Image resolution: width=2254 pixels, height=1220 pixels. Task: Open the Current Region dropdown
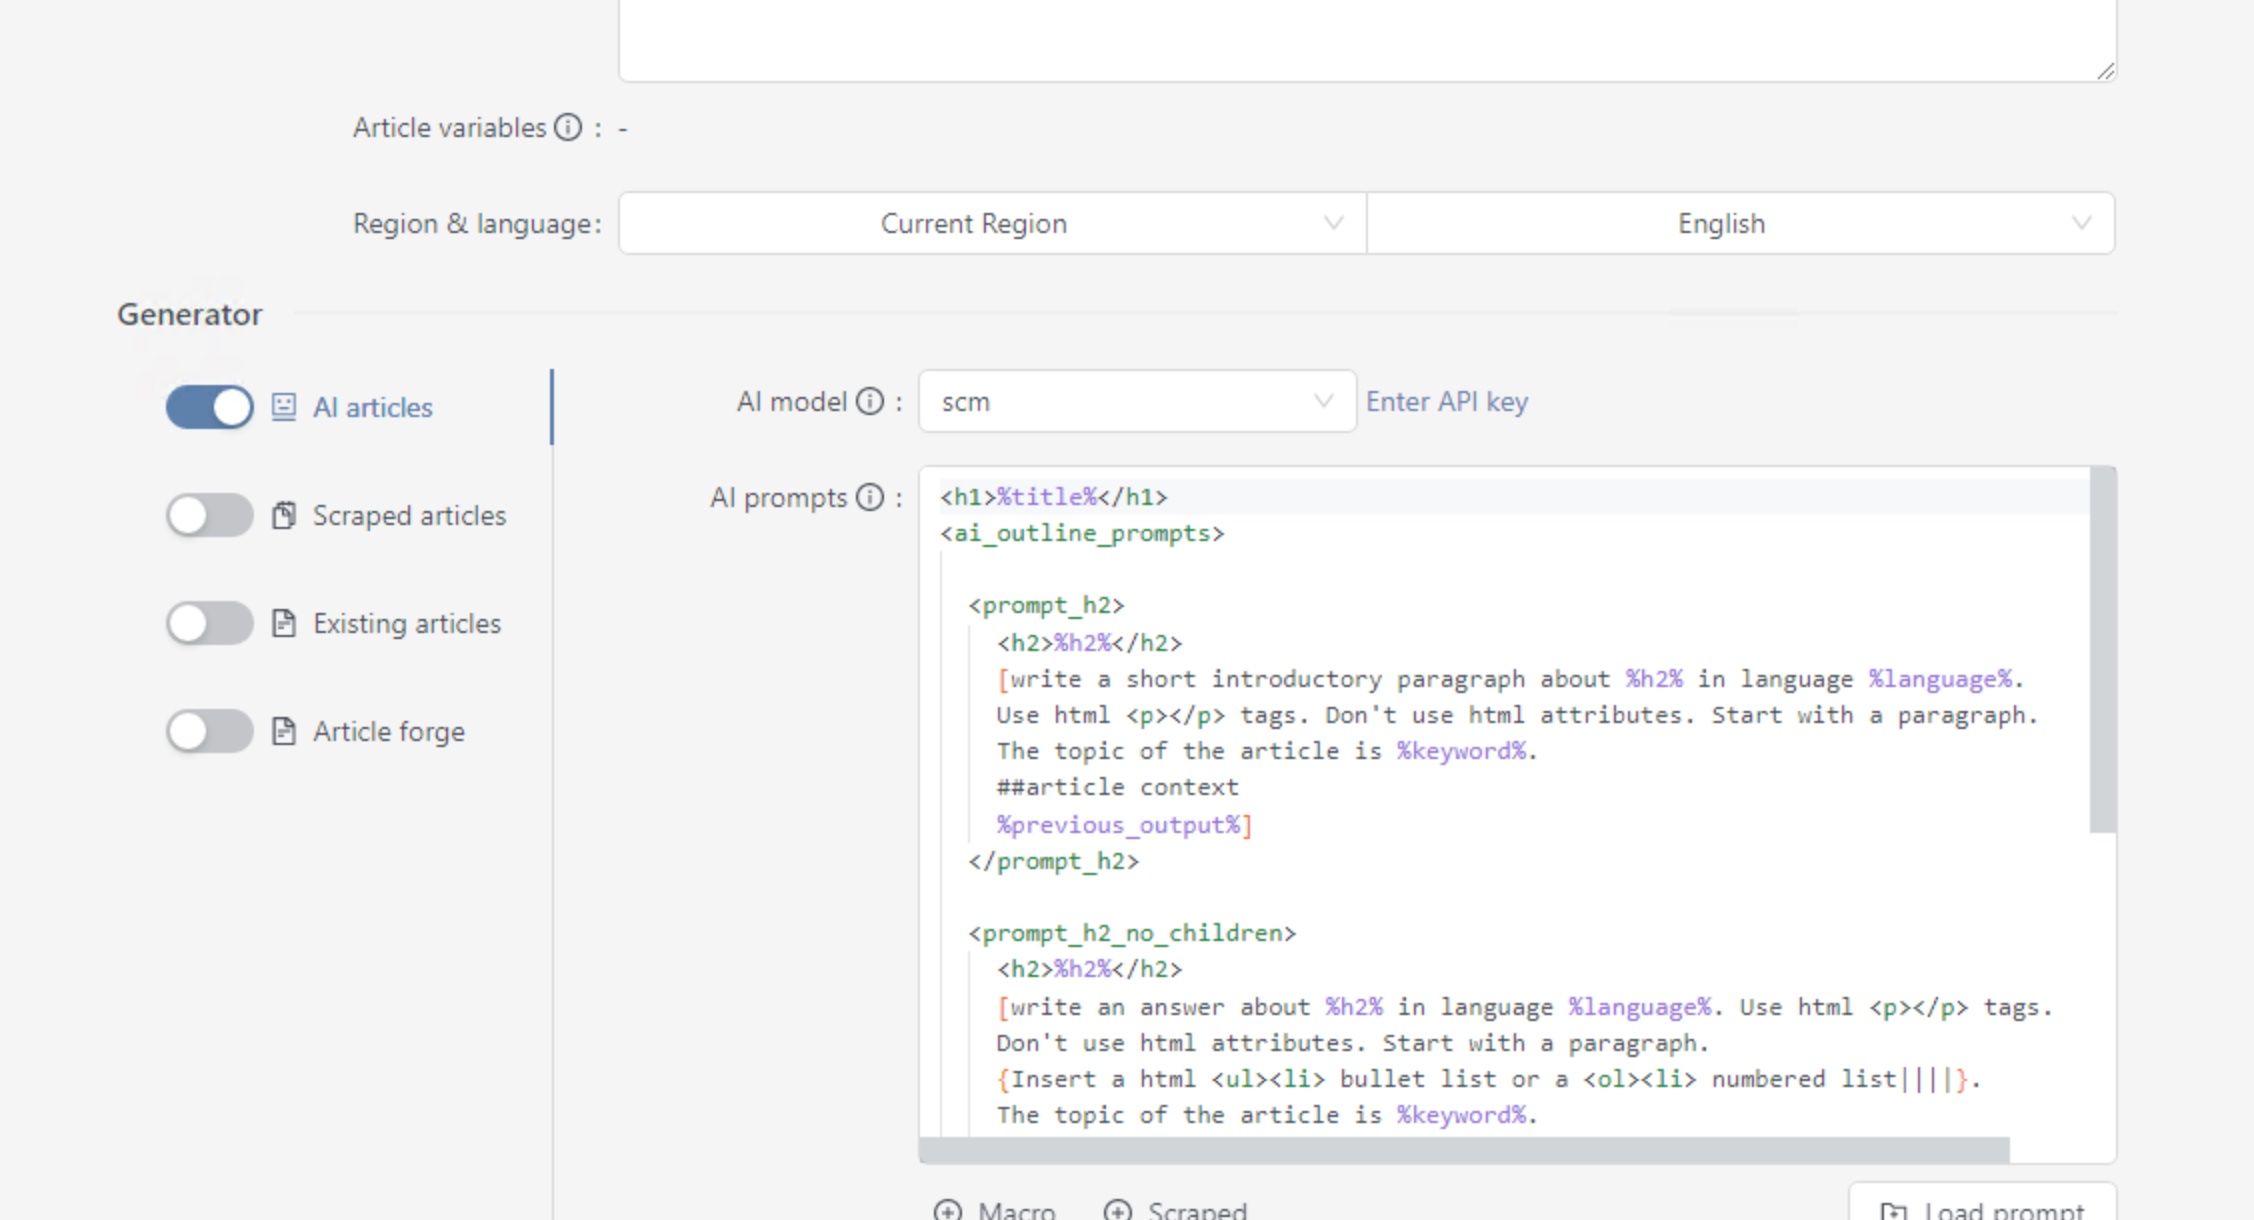[992, 223]
